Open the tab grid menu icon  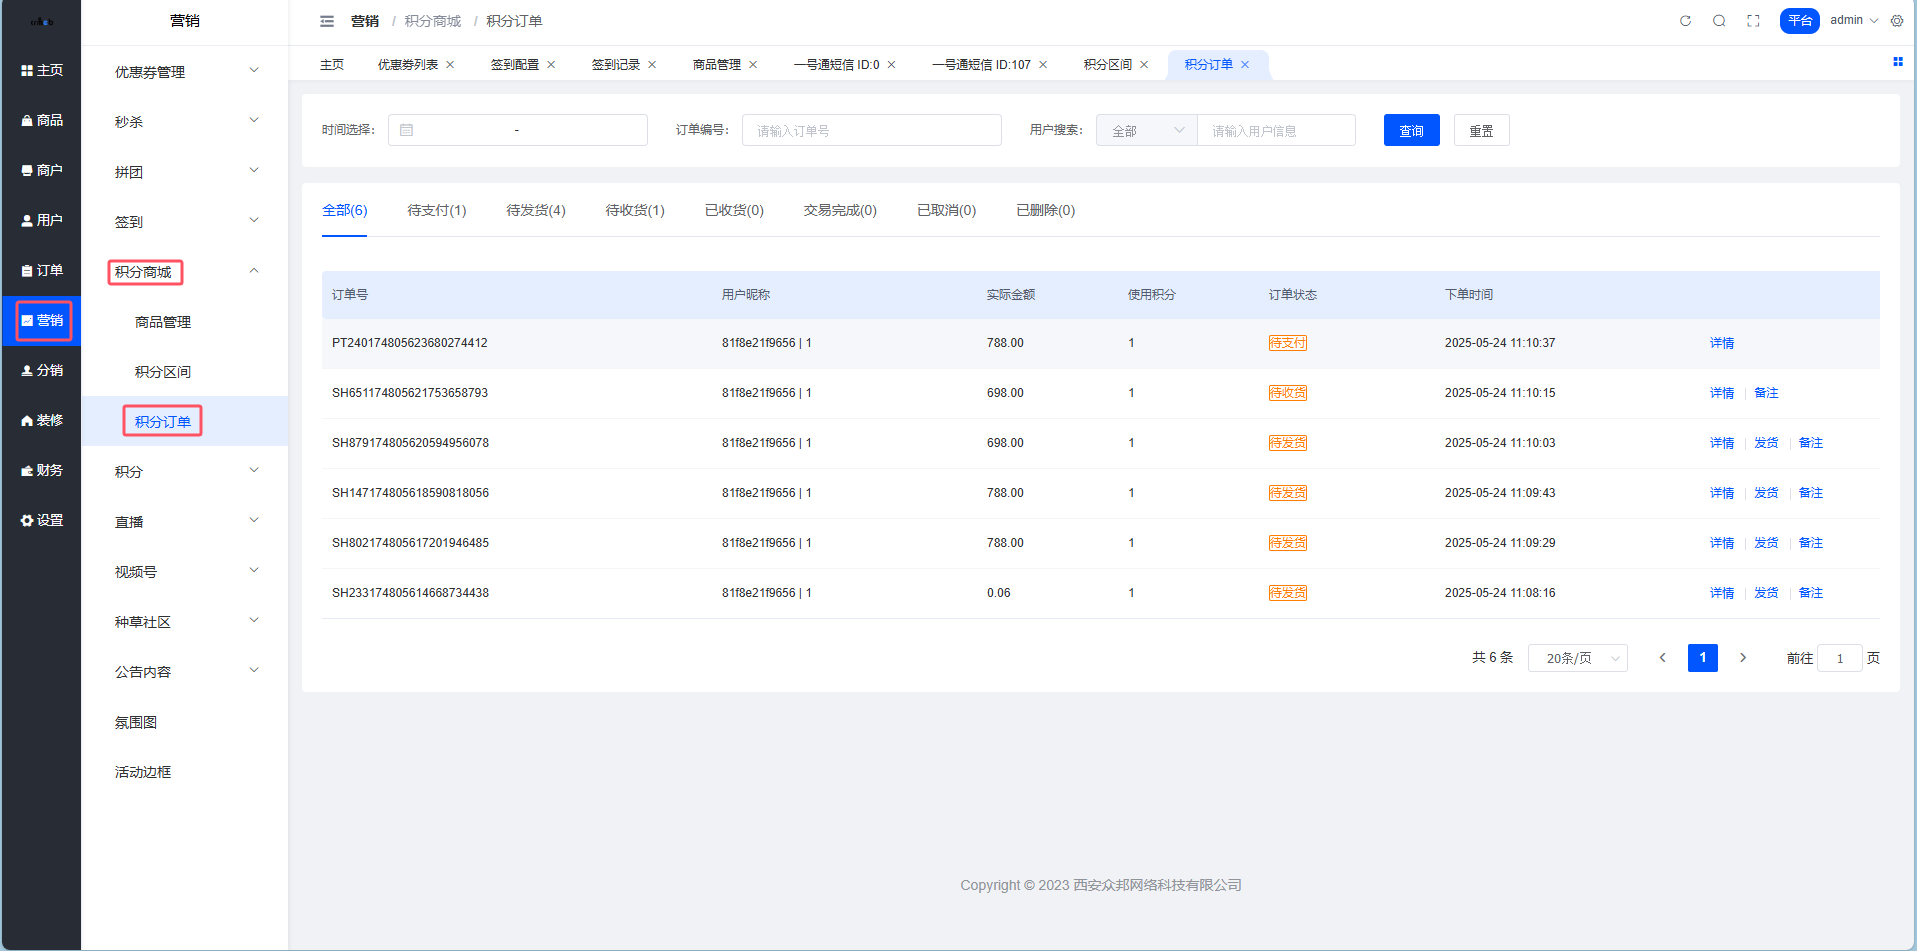click(x=1897, y=62)
